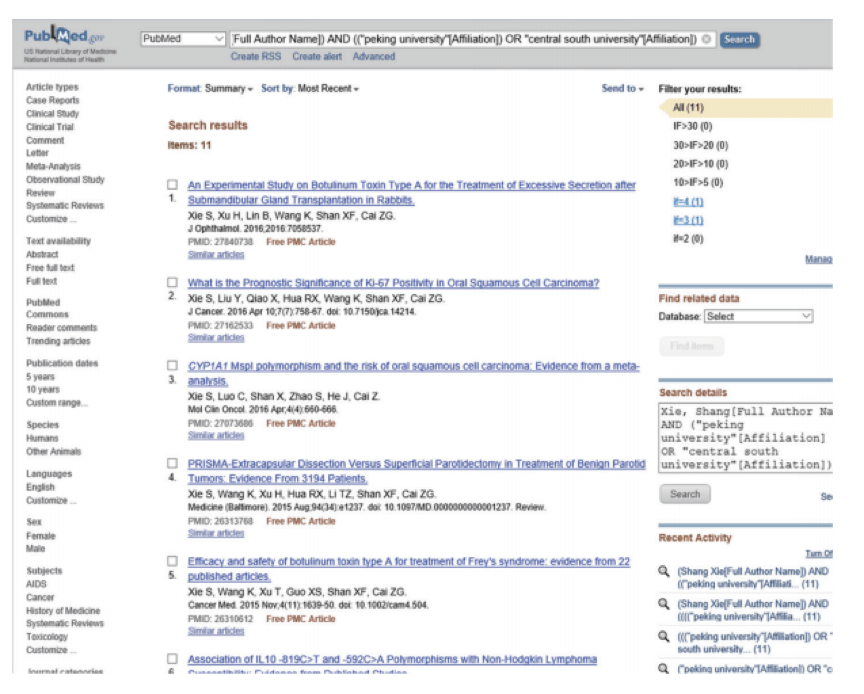Check the box for result 4 PRISMA article
Viewport: 864px width, 694px height.
pos(172,464)
